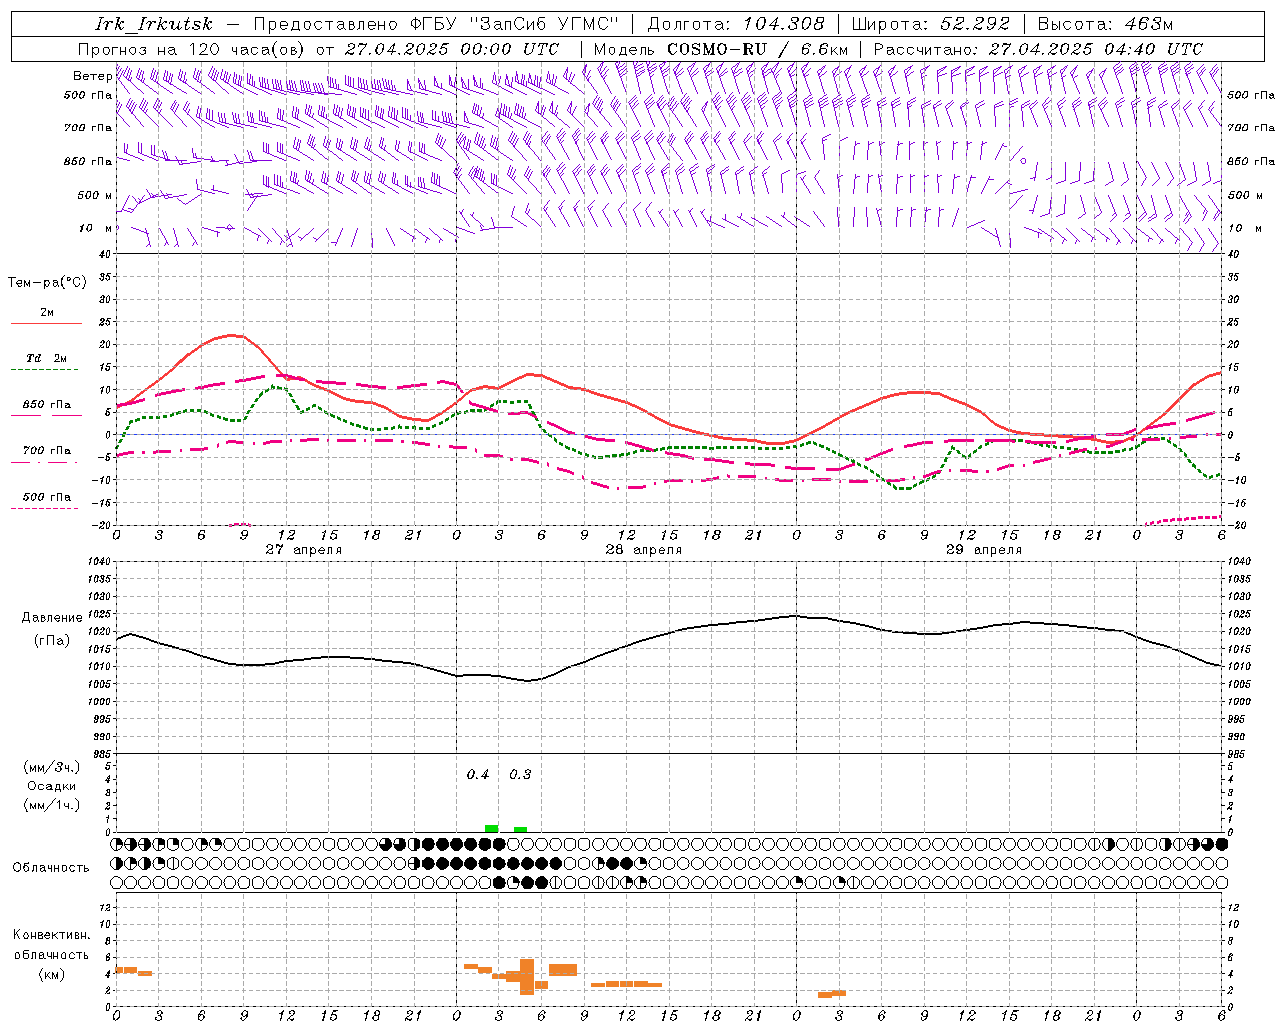1280x1024 pixels.
Task: Click the Широта: 52.292 value
Action: [x=931, y=24]
